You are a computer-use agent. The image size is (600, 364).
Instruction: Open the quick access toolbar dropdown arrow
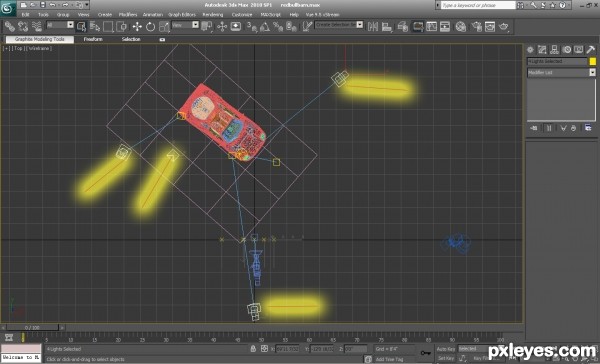[87, 5]
